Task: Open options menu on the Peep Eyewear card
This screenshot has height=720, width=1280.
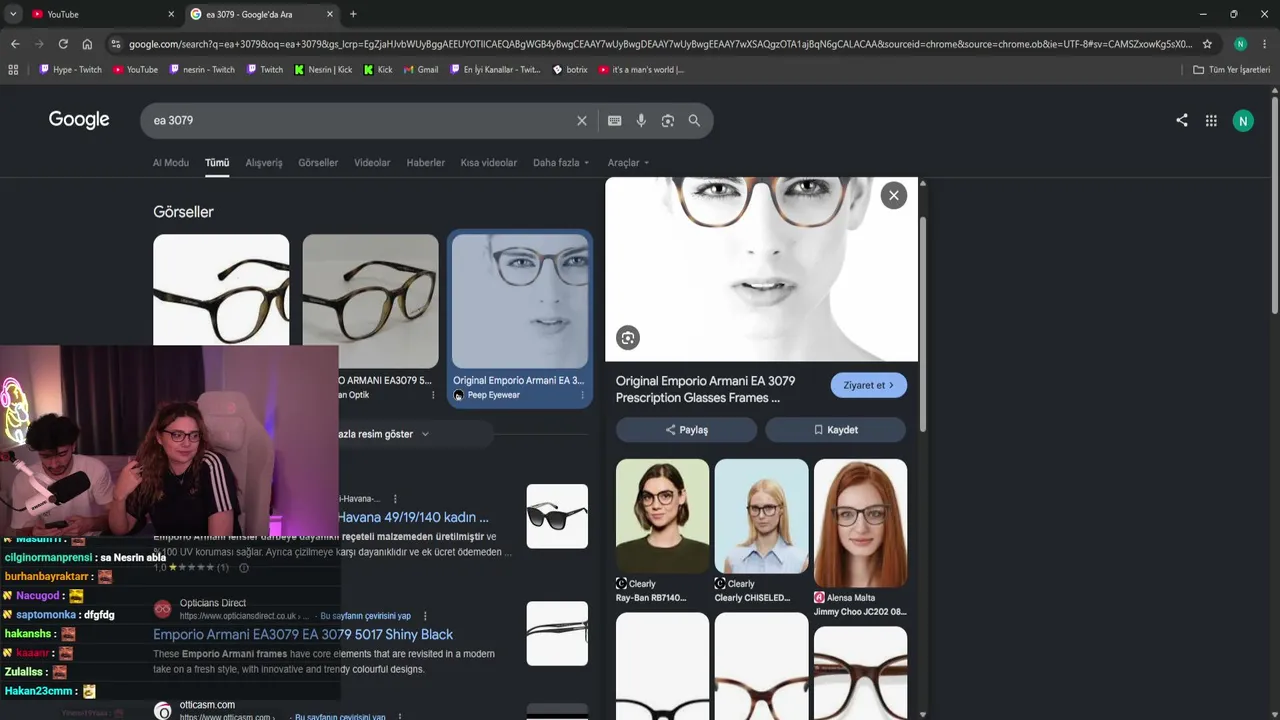Action: click(x=582, y=395)
